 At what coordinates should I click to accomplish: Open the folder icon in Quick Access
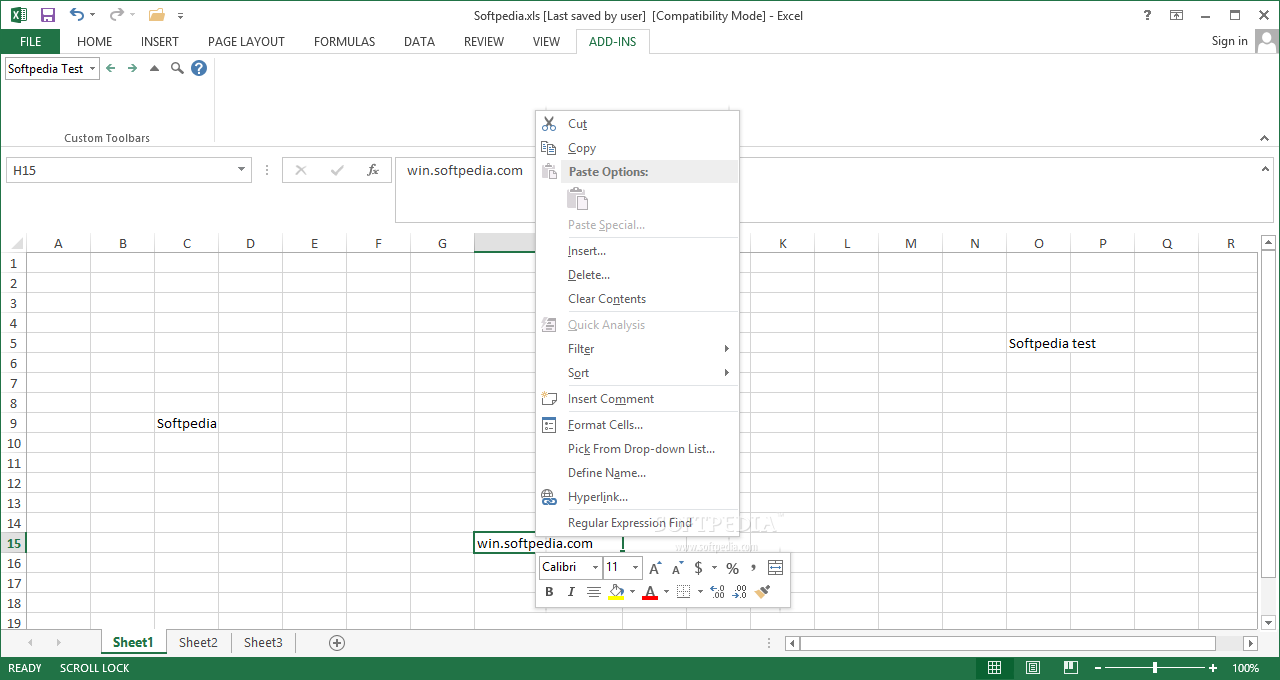pos(156,15)
